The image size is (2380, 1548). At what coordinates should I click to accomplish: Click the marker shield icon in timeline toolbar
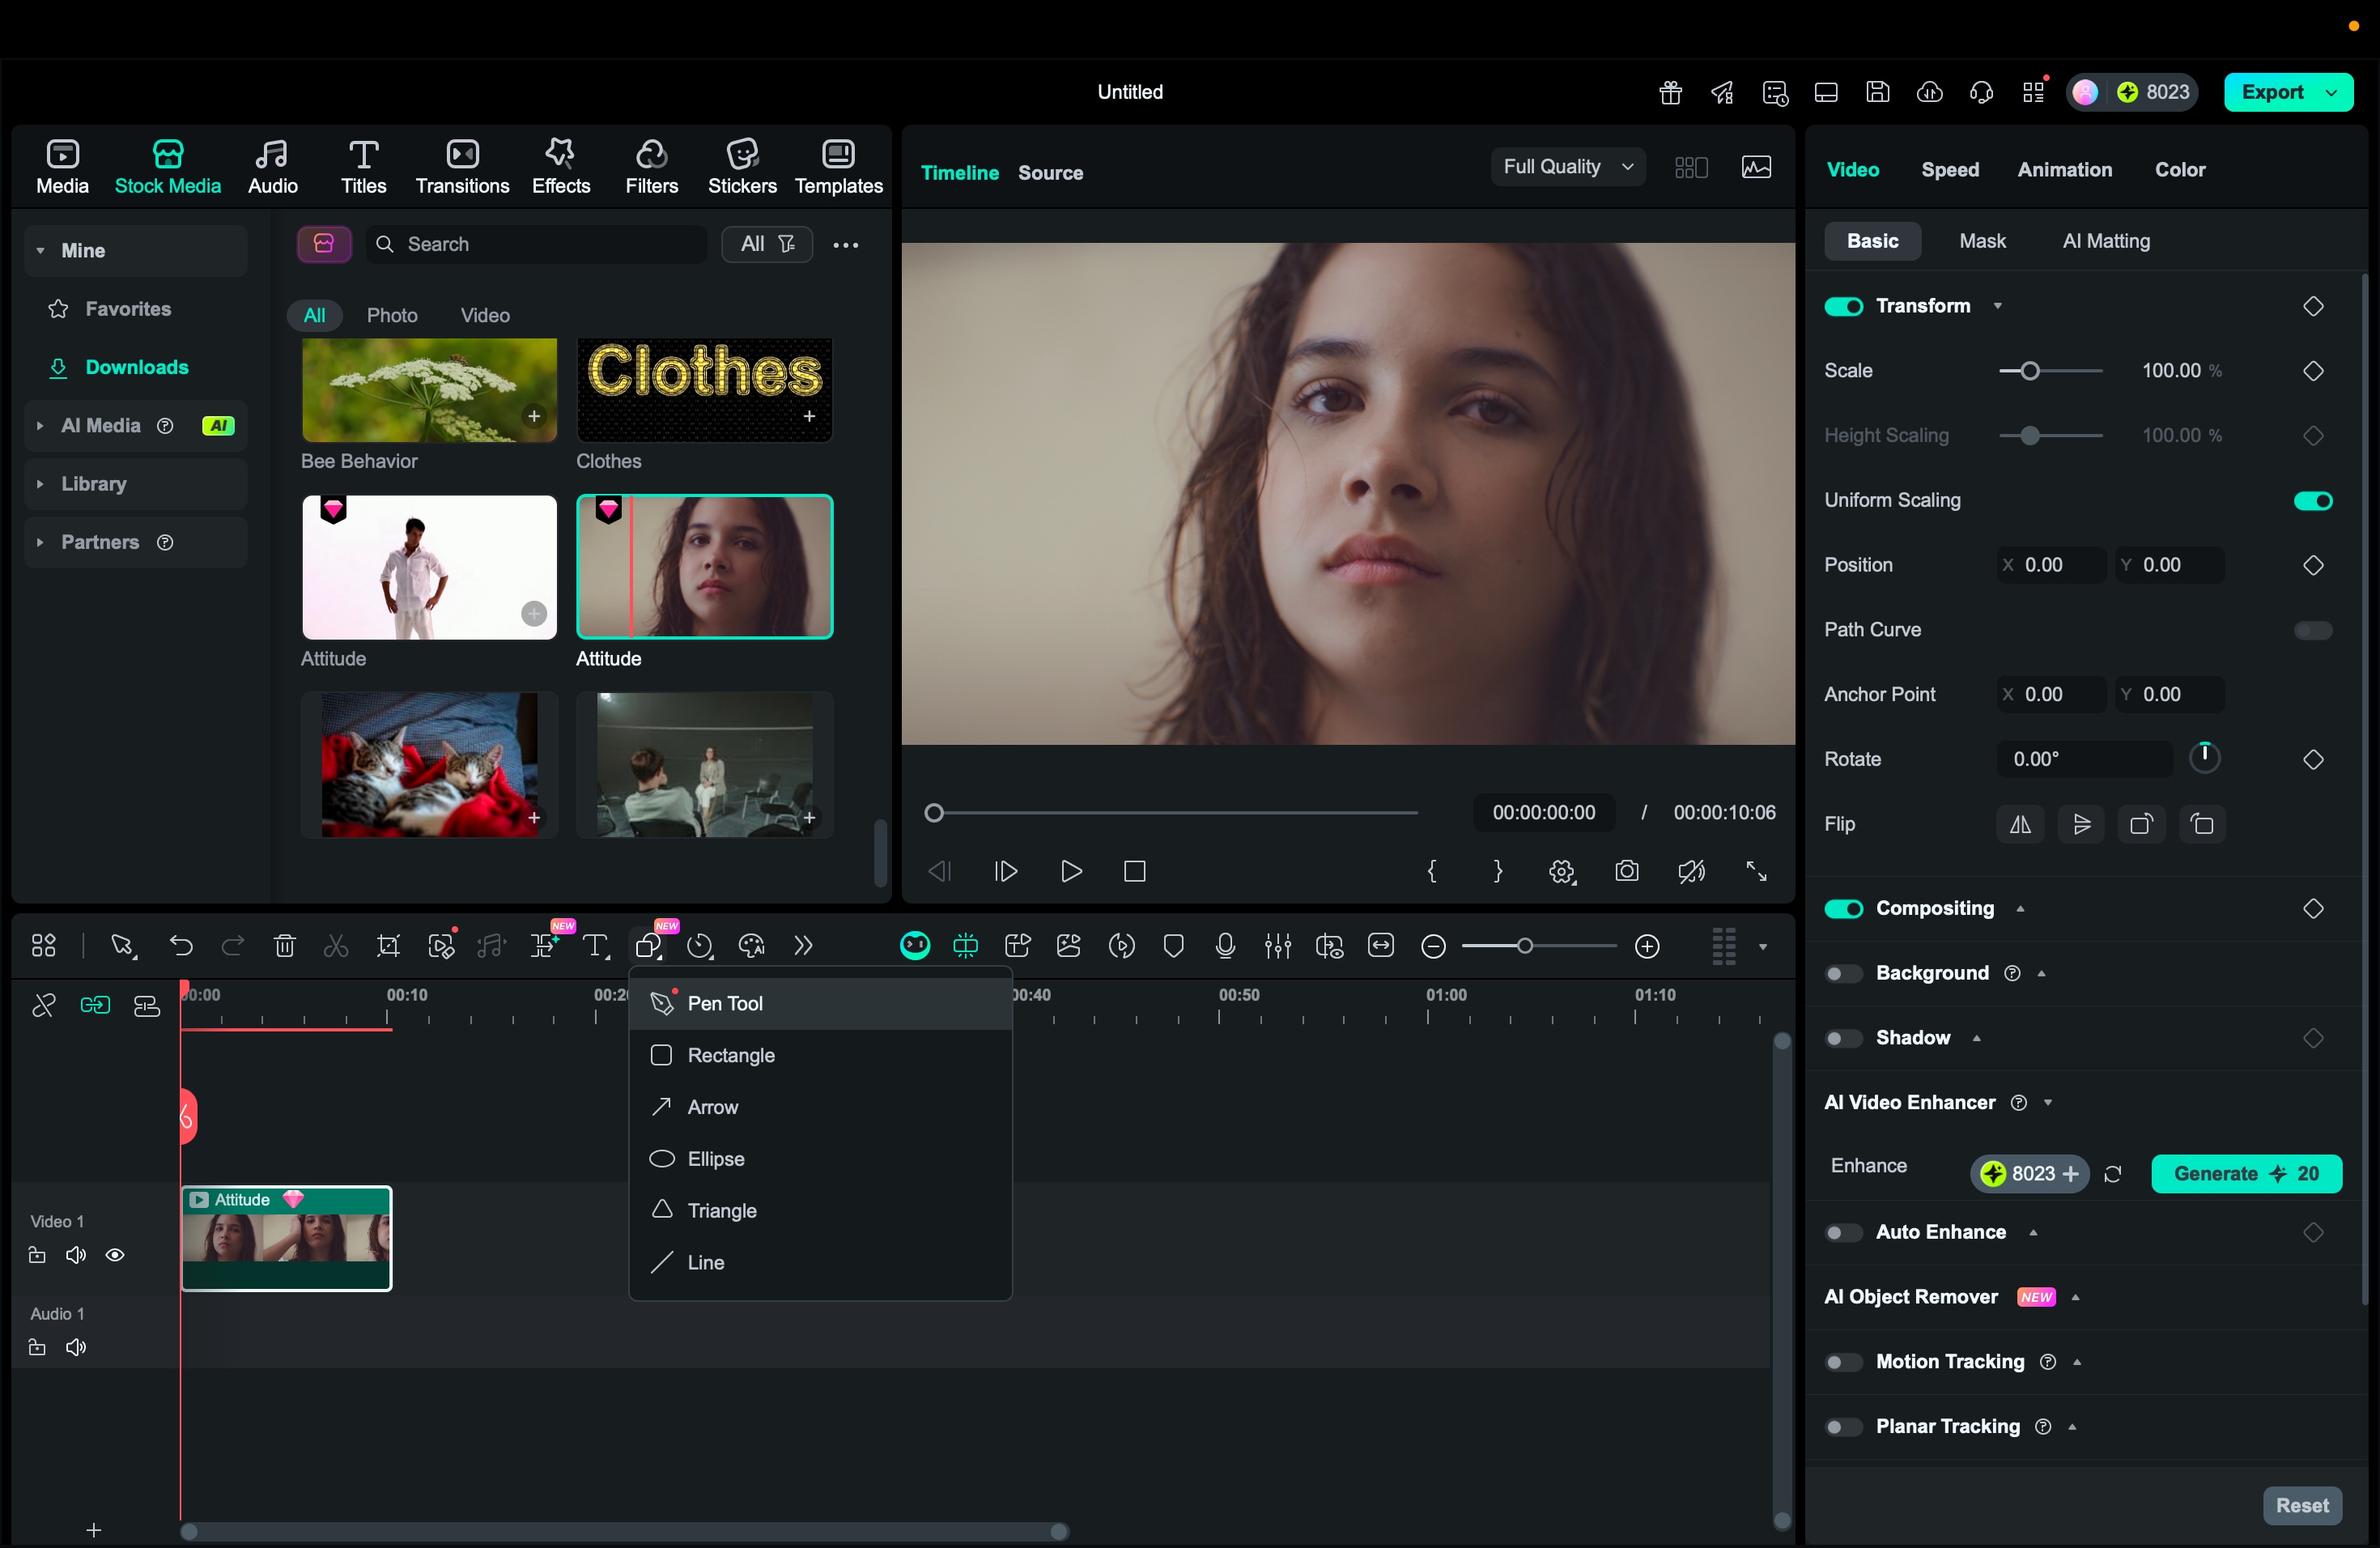1174,945
